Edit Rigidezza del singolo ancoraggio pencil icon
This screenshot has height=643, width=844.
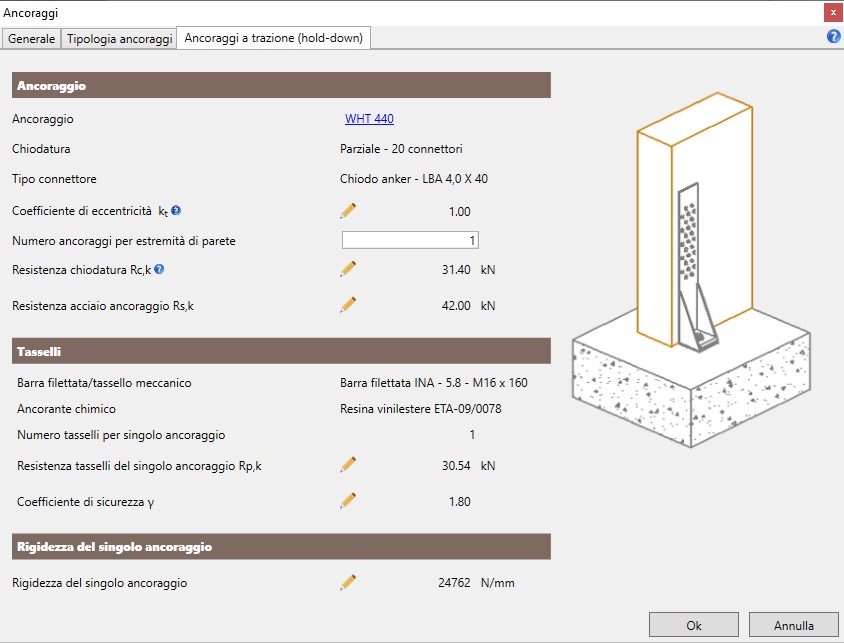click(348, 582)
